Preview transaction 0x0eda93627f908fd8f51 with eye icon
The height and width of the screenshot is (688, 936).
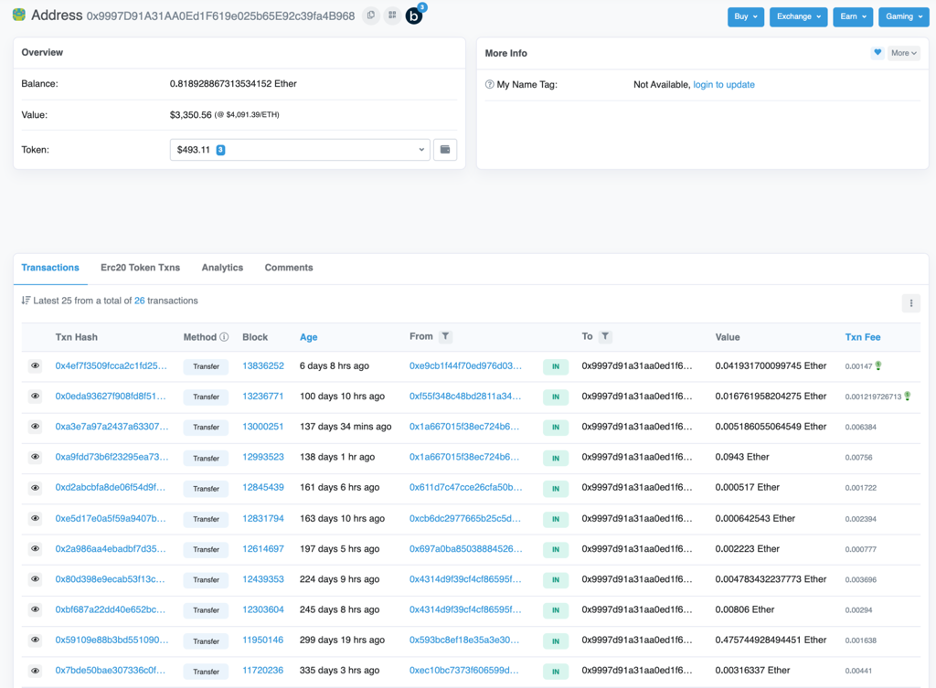coord(35,396)
